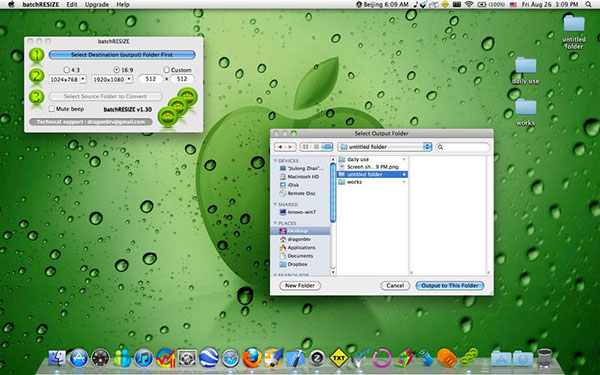Open the batchRESIZE menu
The image size is (600, 375).
pyautogui.click(x=40, y=4)
